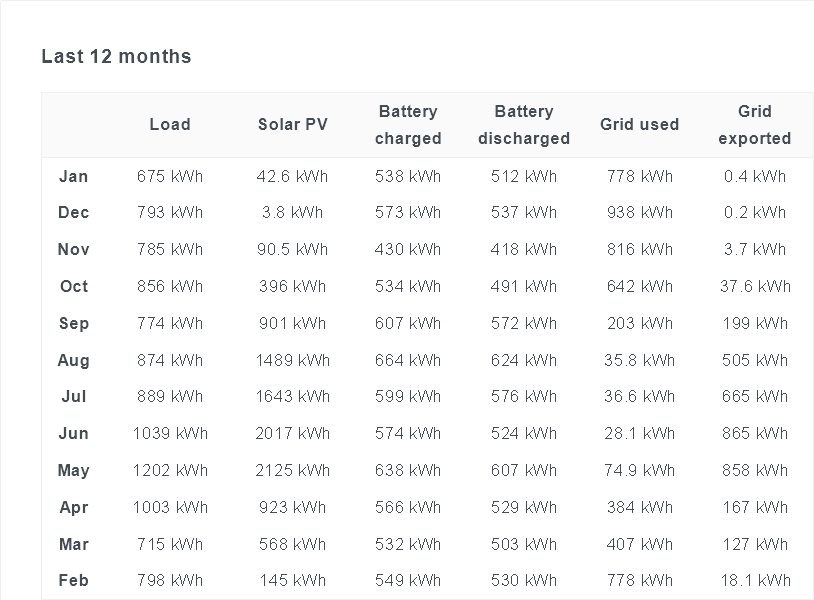The image size is (814, 600).
Task: Click the 938 kWh Grid used value
Action: 640,212
